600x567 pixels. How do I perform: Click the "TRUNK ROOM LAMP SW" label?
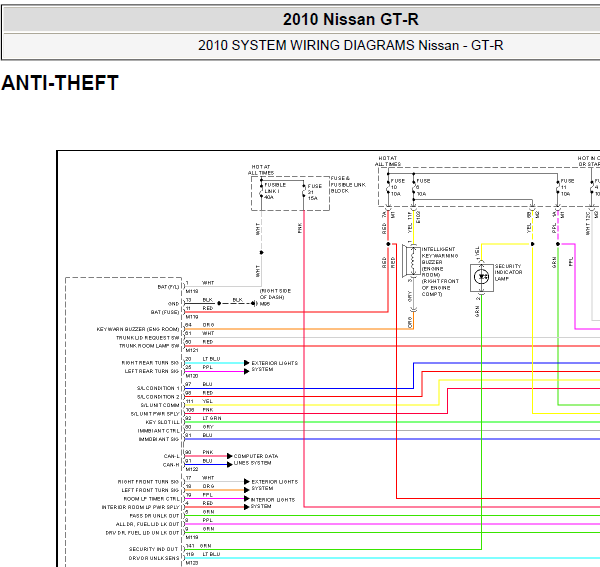point(149,346)
